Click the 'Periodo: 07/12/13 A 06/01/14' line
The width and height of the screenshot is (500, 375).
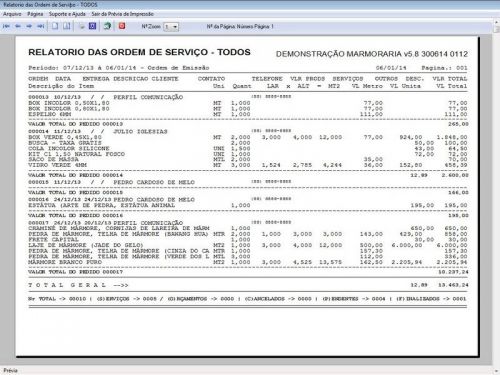click(119, 68)
